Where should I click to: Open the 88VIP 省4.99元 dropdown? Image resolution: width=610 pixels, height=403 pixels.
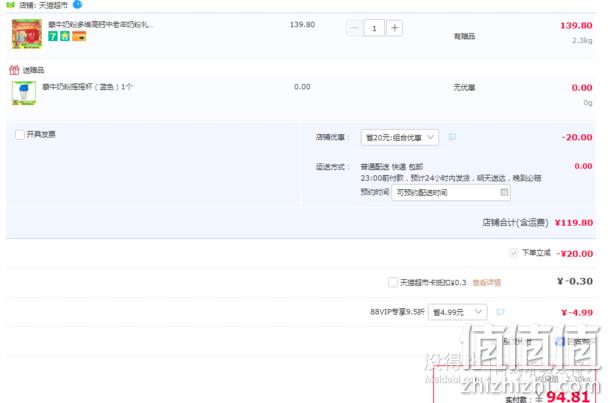click(458, 312)
